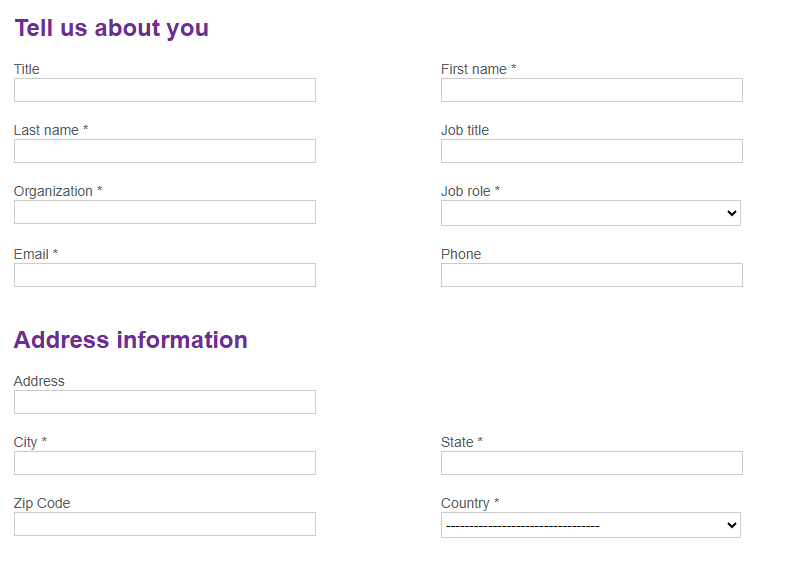Focus the Phone number text box
Screen dimensions: 802x566
click(x=591, y=275)
